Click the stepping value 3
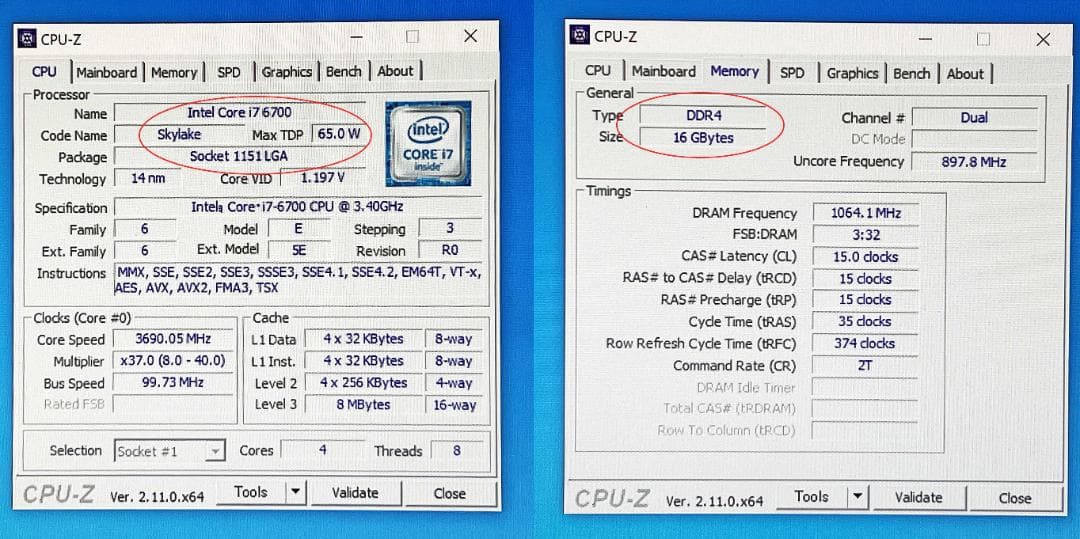1080x539 pixels. click(450, 228)
